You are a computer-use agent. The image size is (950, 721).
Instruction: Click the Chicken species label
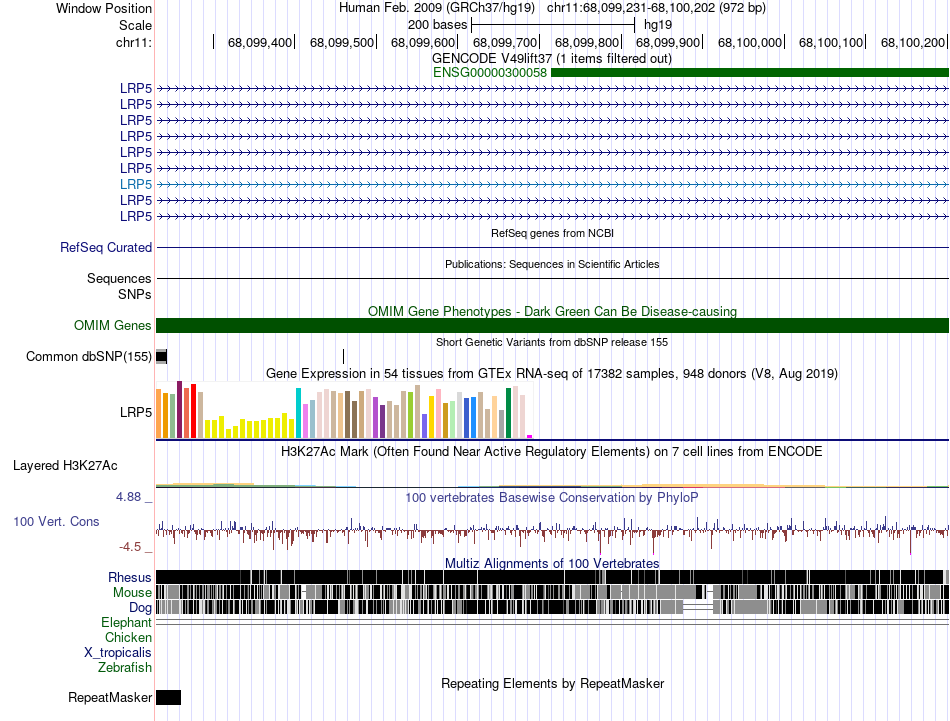click(x=128, y=637)
